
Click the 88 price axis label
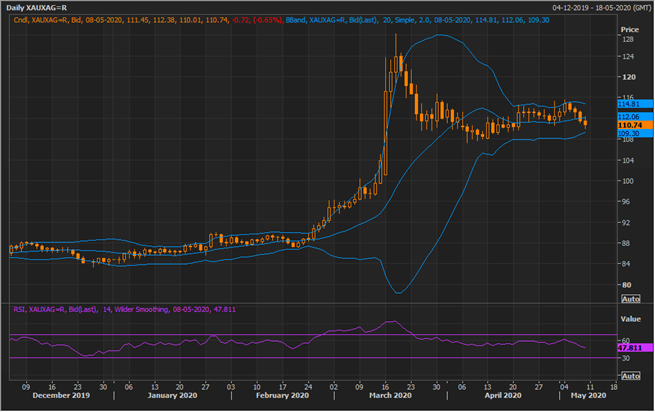(x=626, y=243)
